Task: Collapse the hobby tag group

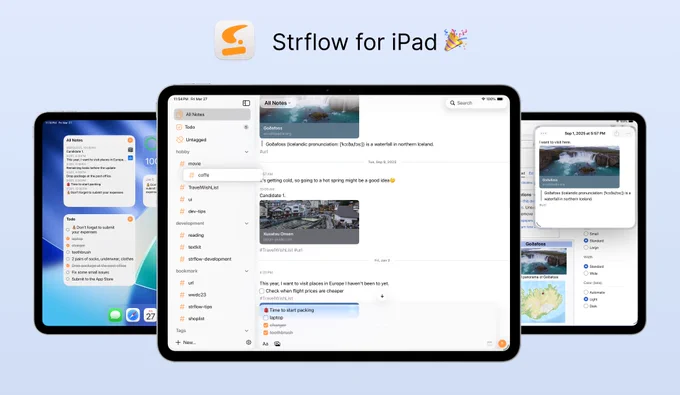Action: point(246,152)
